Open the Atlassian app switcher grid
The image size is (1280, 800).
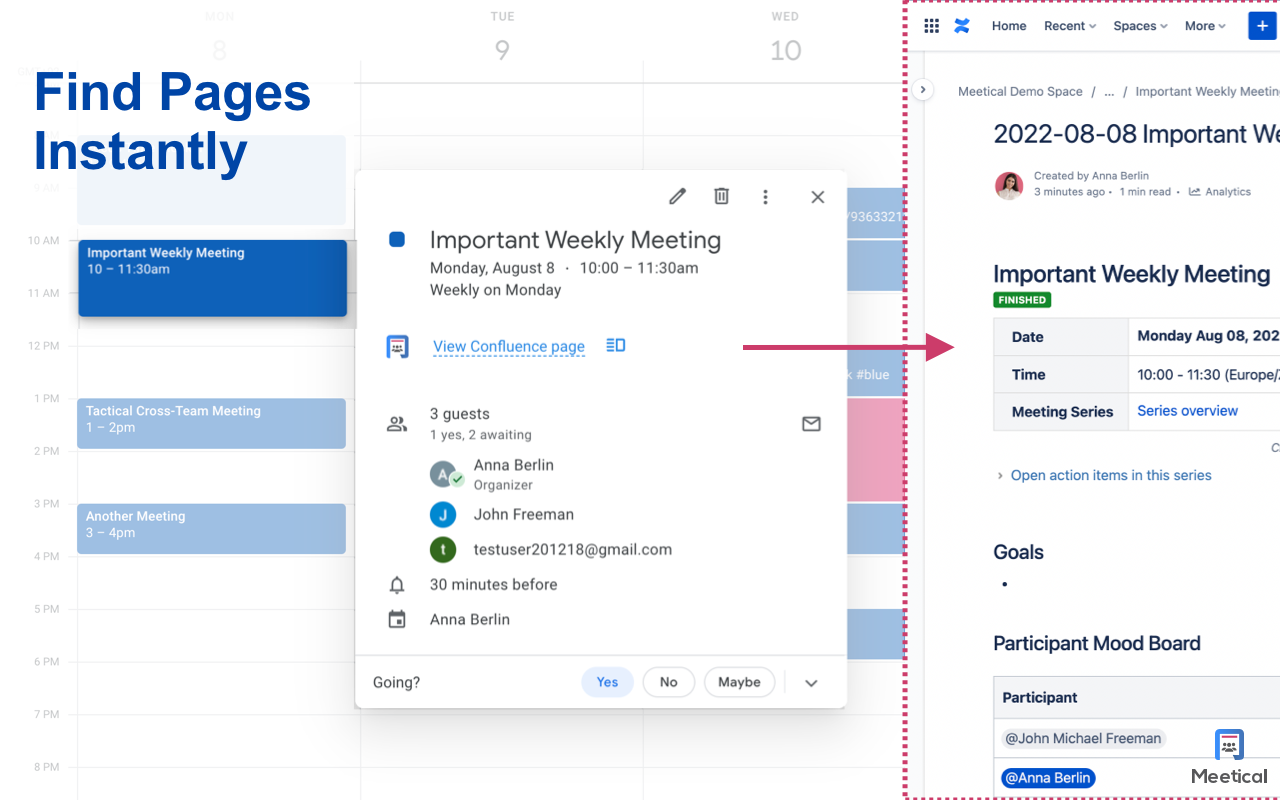[931, 25]
